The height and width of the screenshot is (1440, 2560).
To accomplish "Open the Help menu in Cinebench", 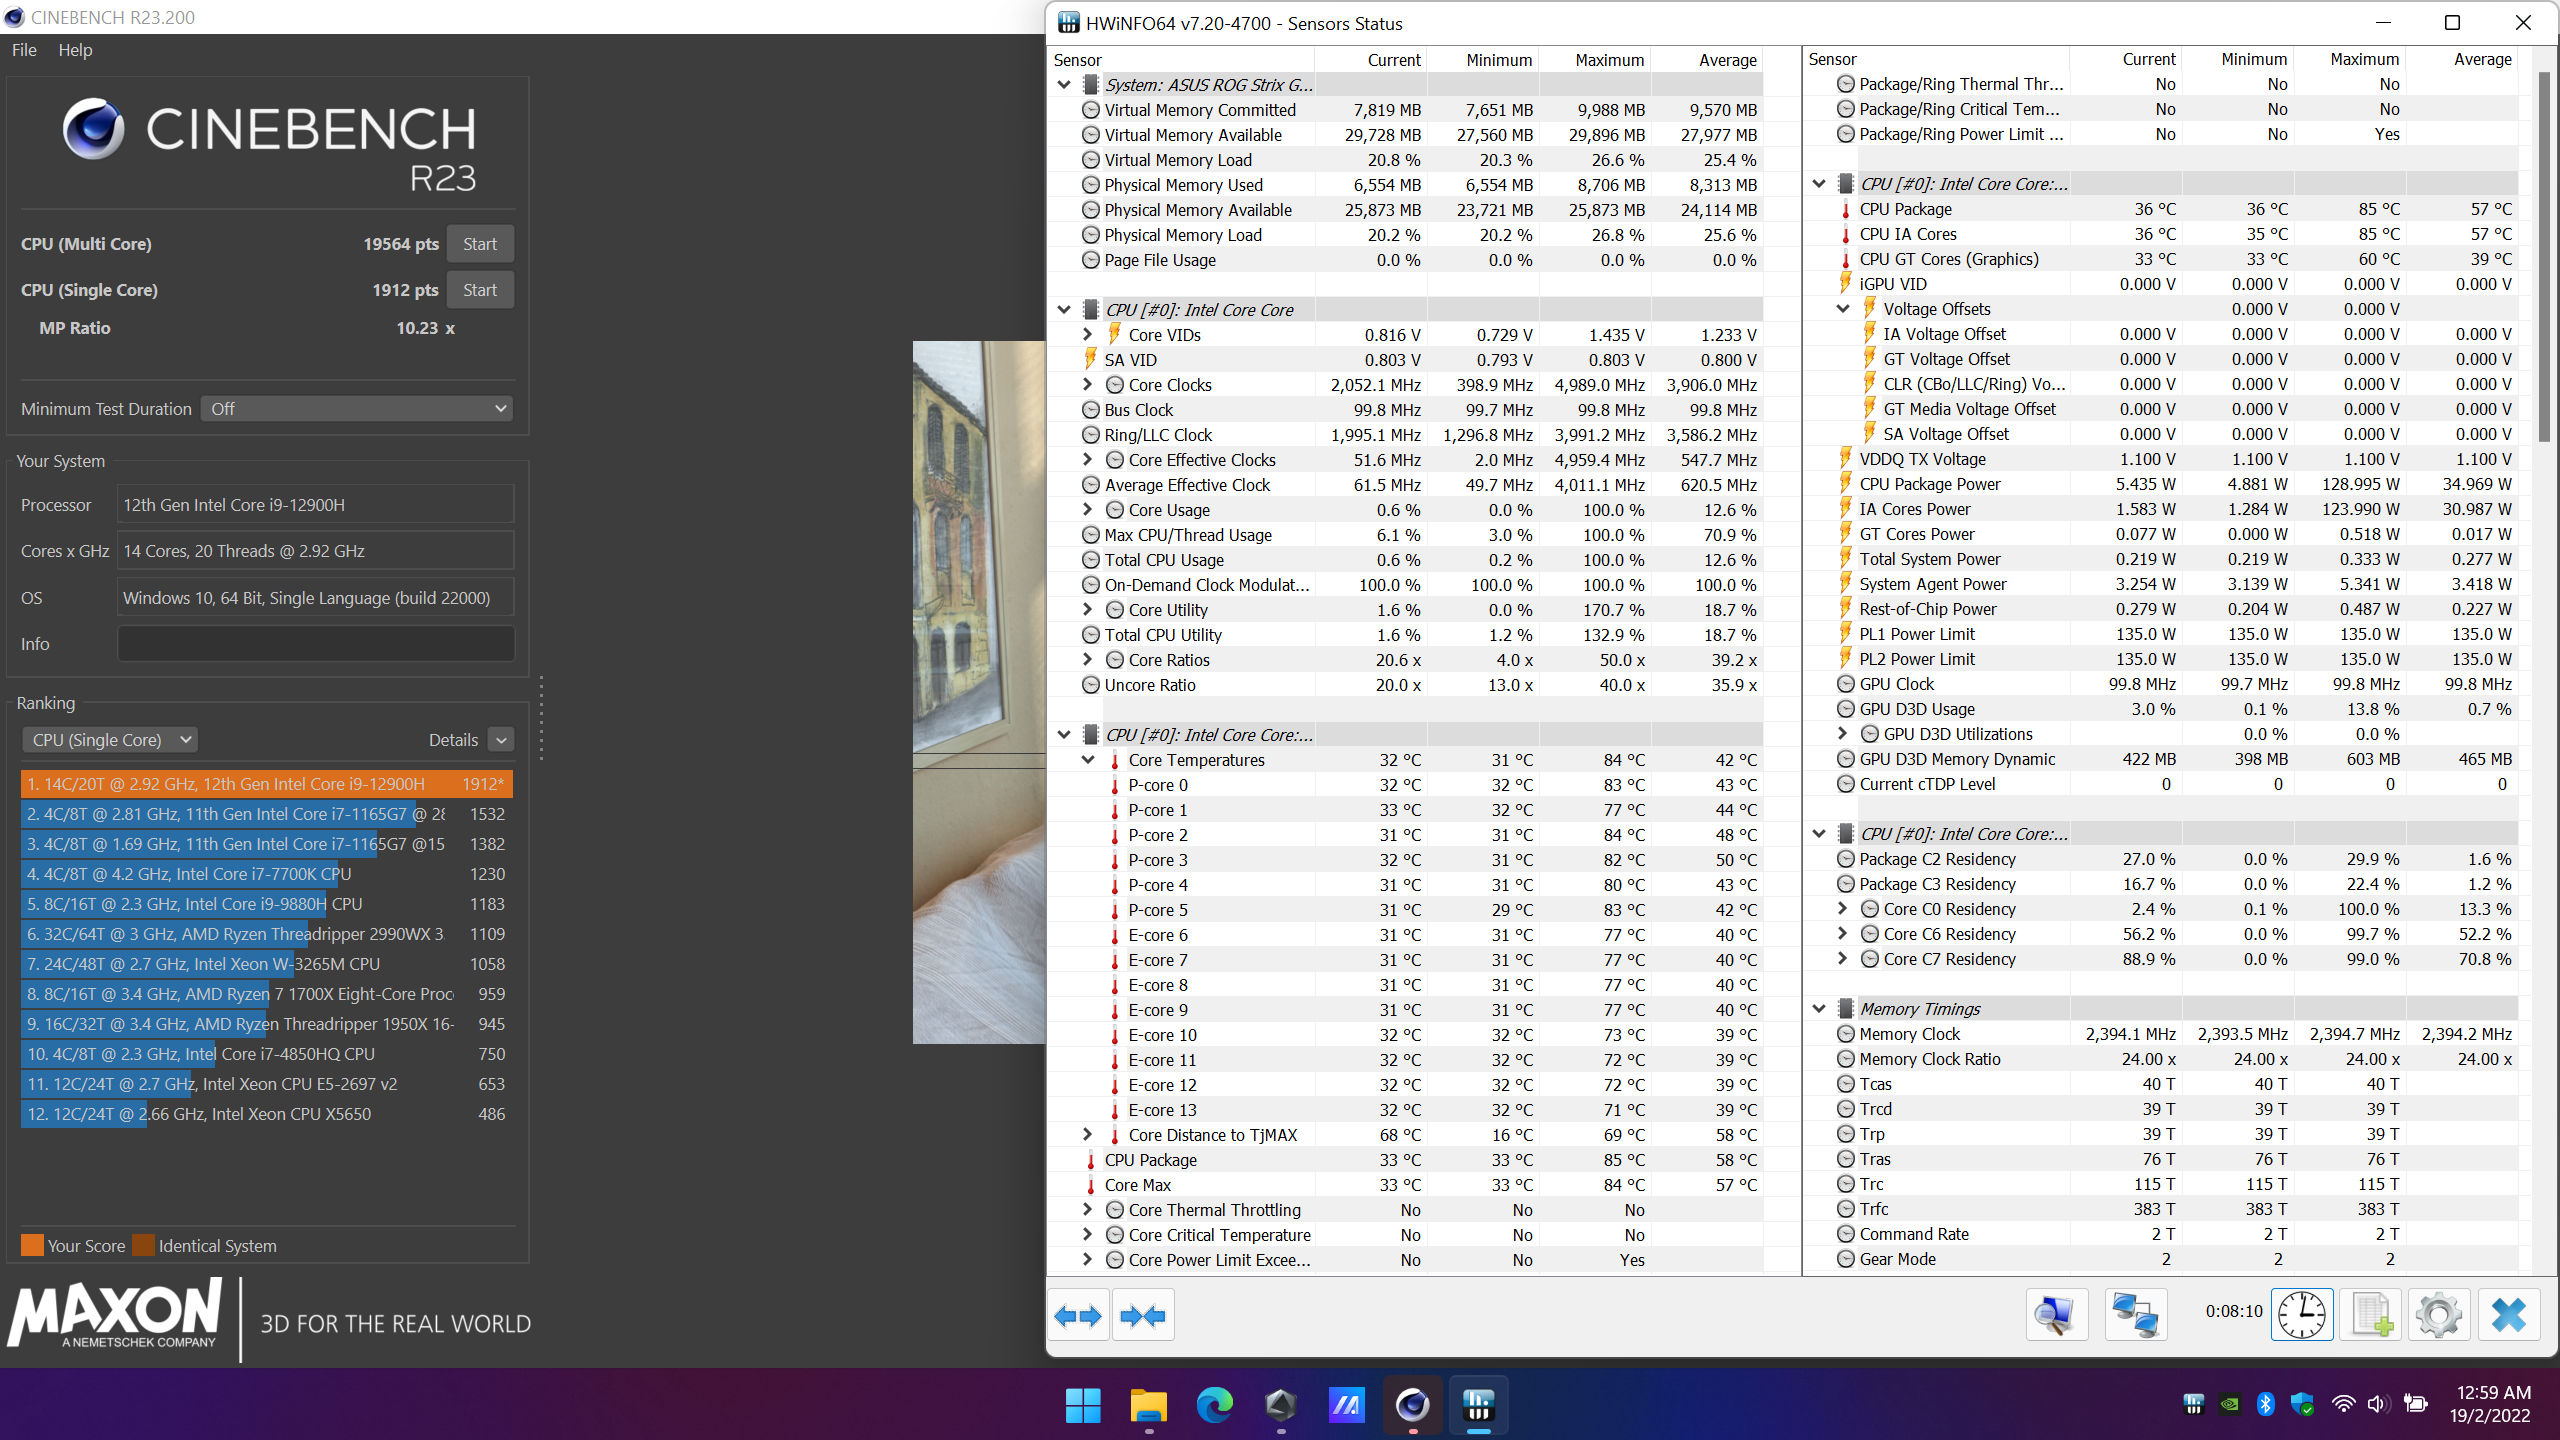I will click(x=75, y=50).
